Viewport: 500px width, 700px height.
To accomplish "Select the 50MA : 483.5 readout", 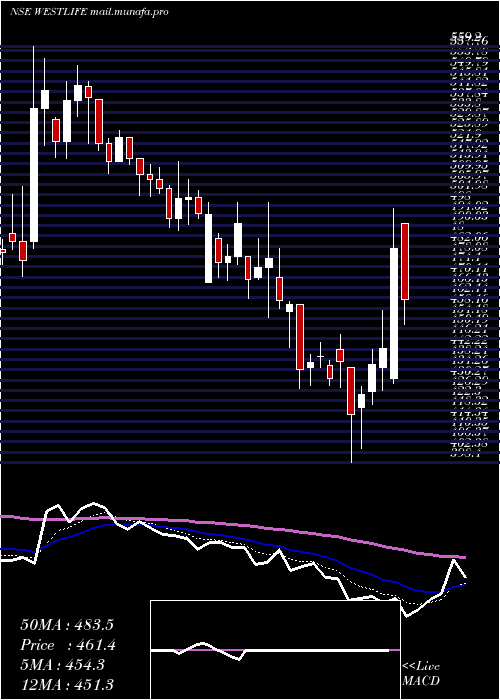I will 67,625.
